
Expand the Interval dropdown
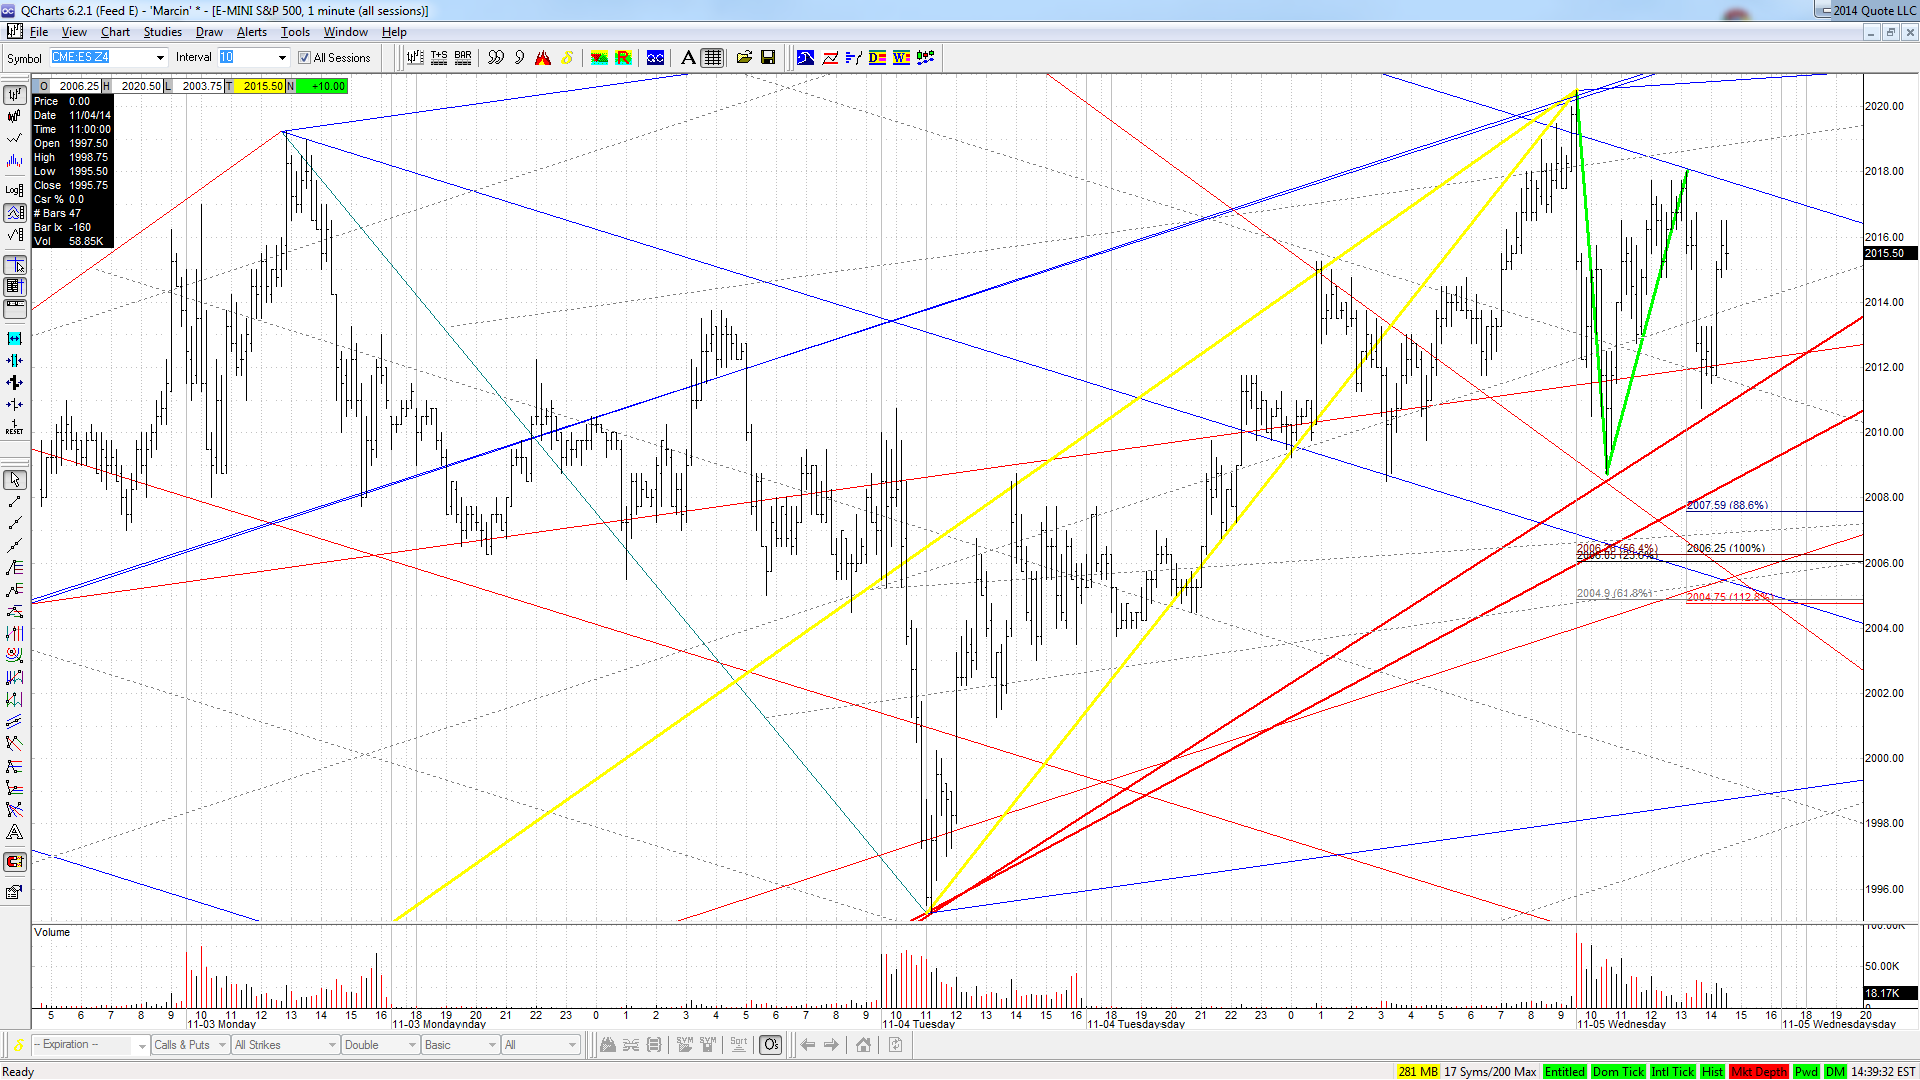[x=282, y=58]
